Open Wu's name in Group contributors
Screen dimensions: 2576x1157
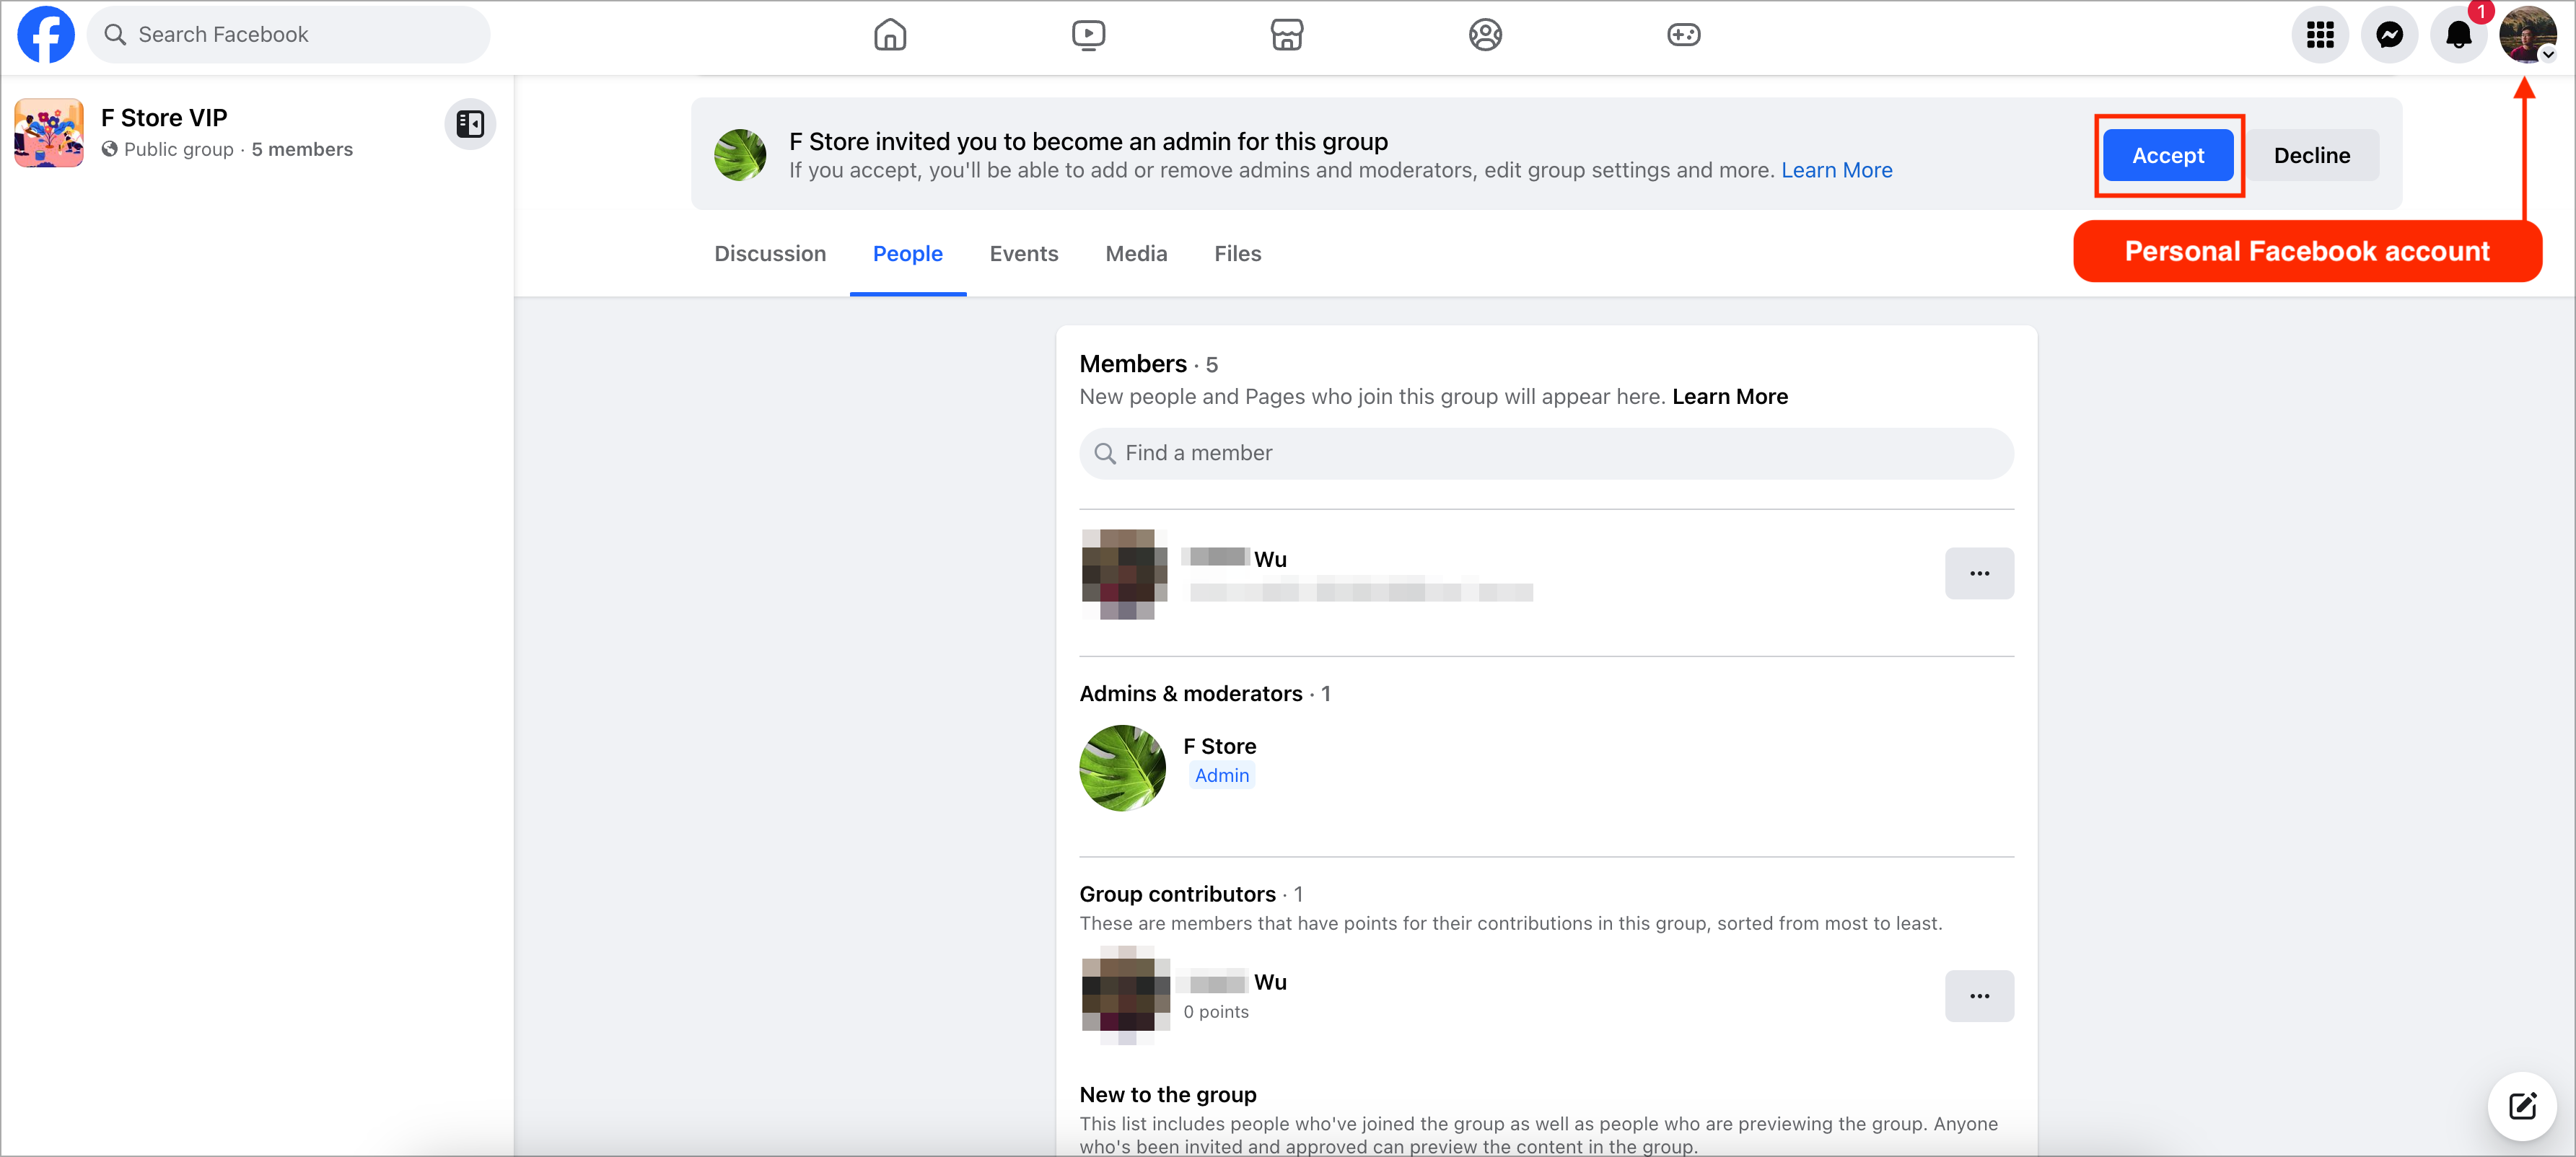[x=1234, y=982]
